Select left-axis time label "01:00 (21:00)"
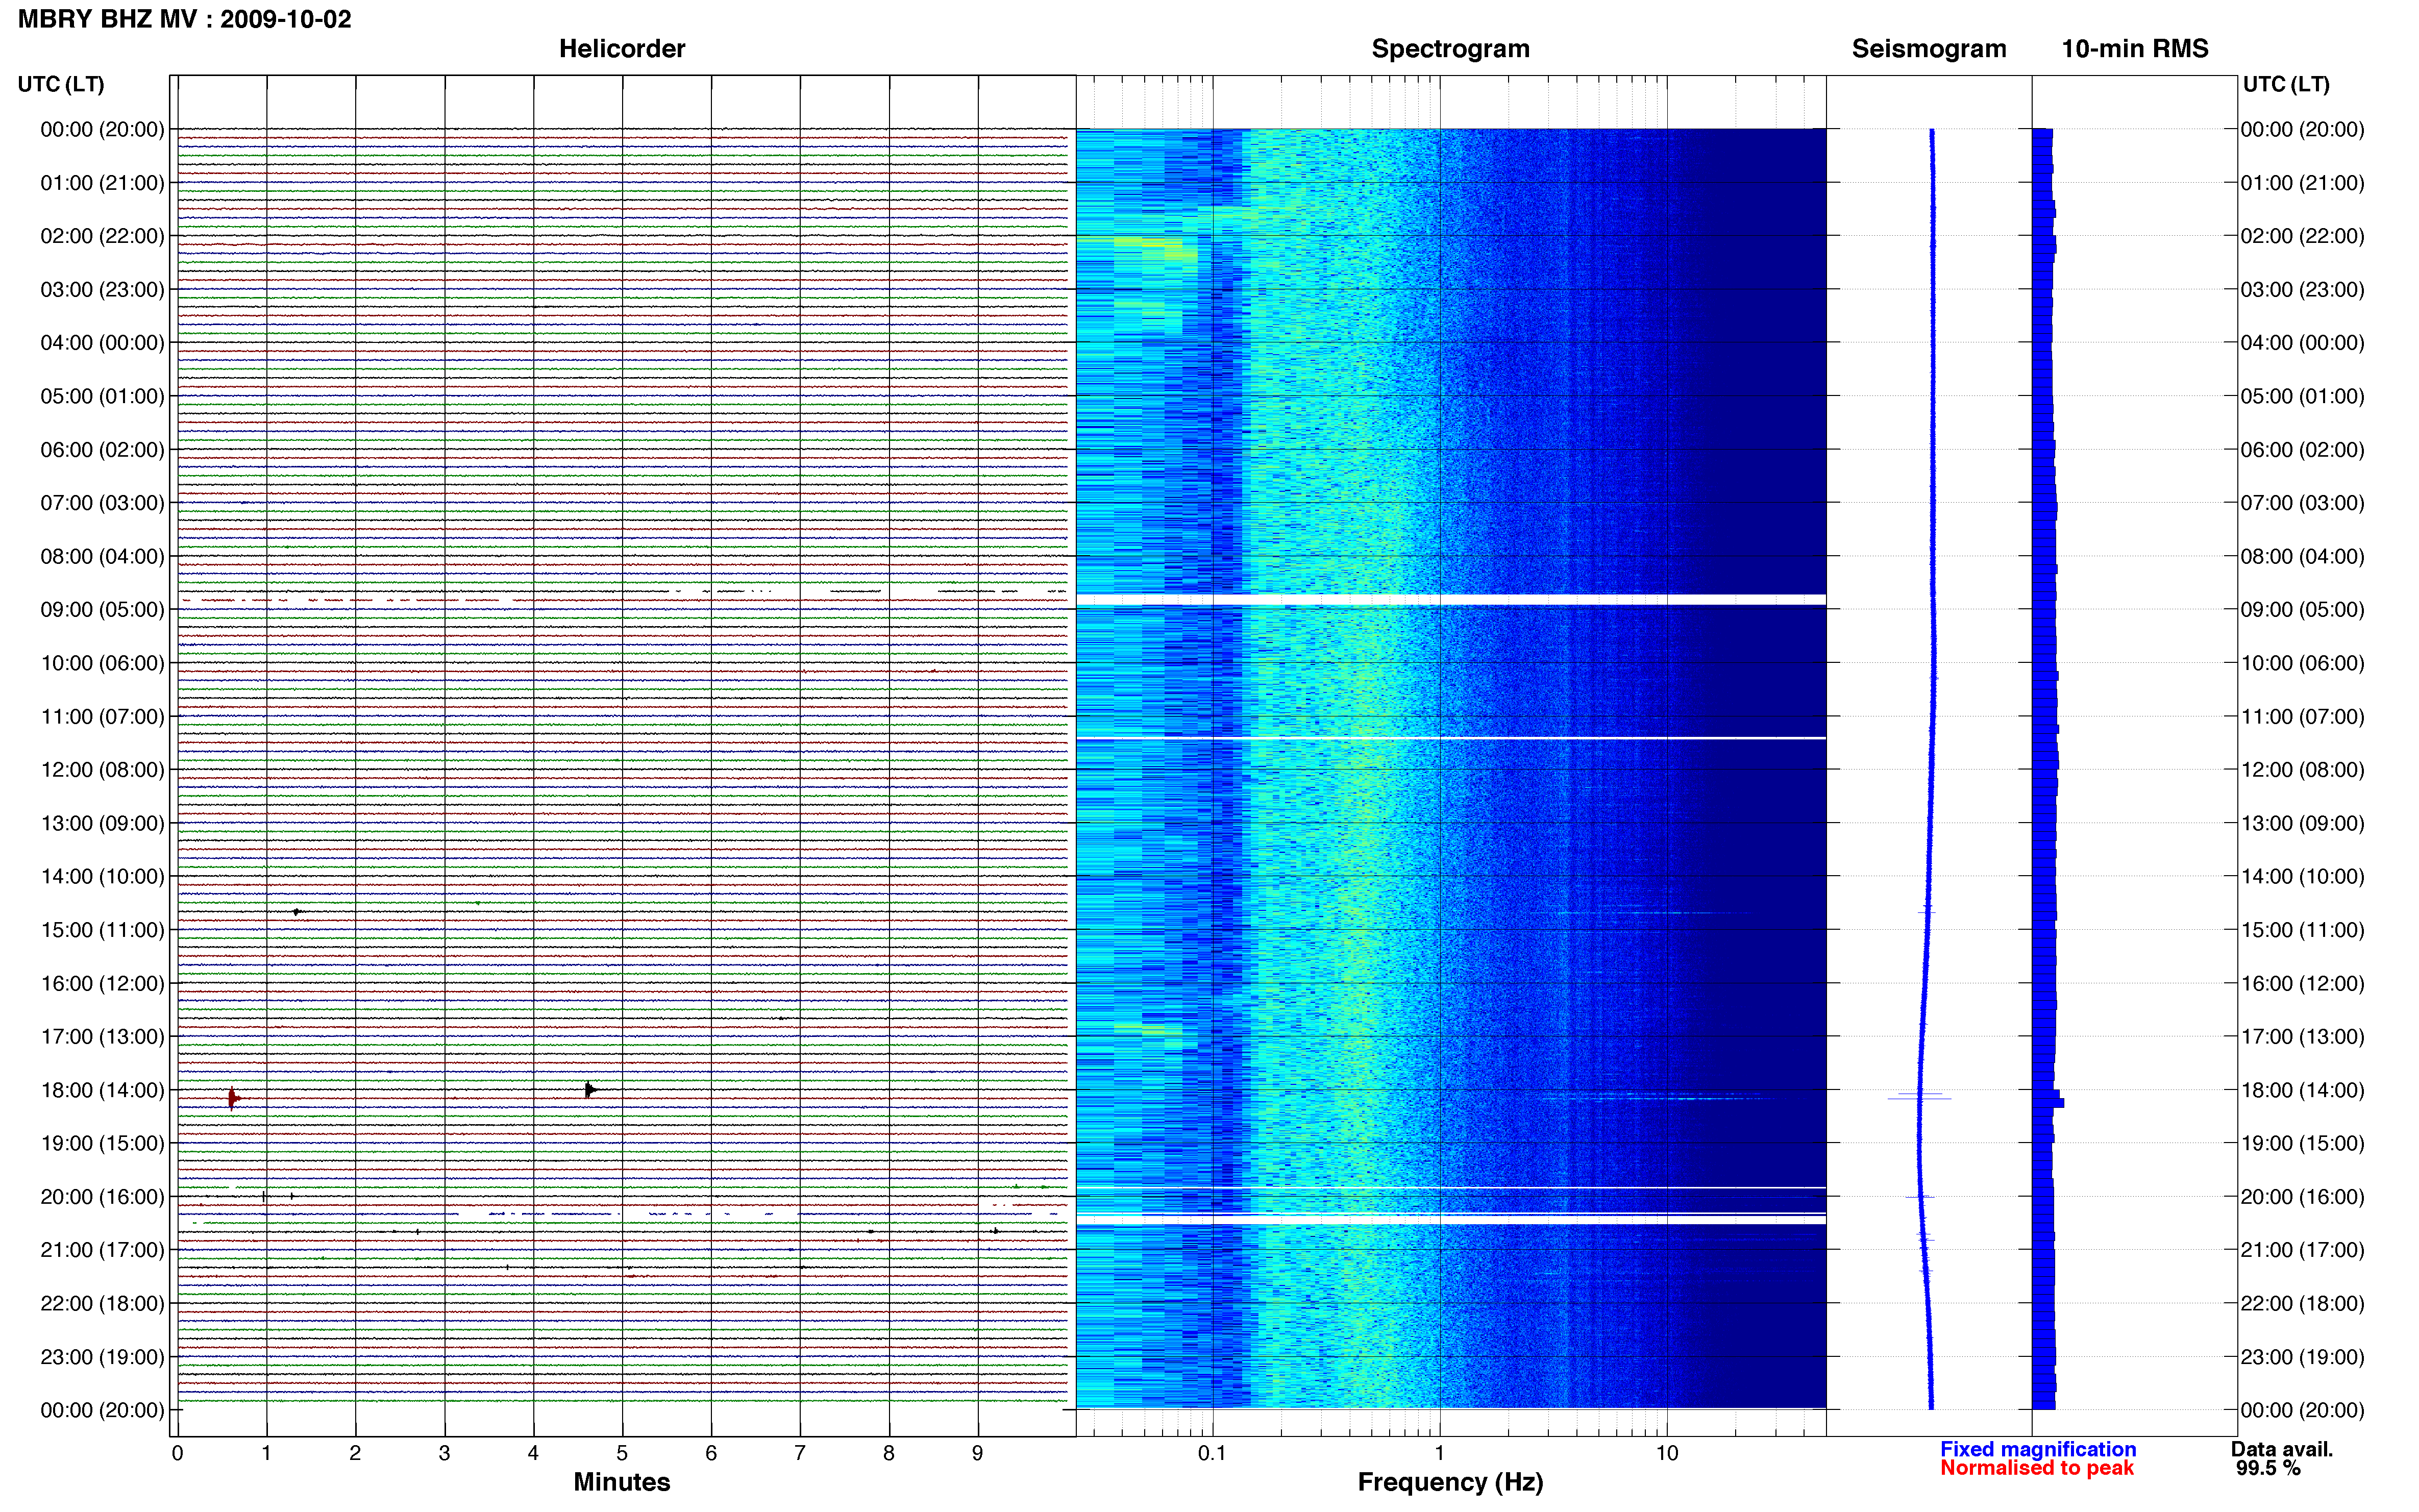Image resolution: width=2419 pixels, height=1512 pixels. (x=102, y=183)
